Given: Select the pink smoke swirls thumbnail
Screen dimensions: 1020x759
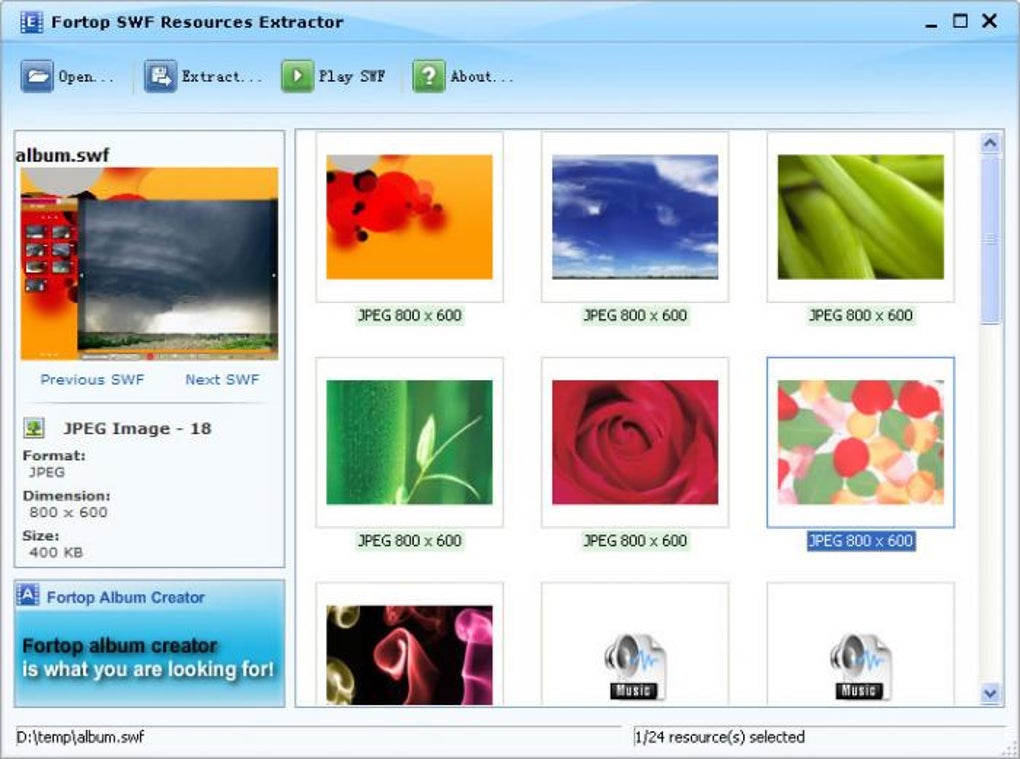Looking at the screenshot, I should point(409,655).
